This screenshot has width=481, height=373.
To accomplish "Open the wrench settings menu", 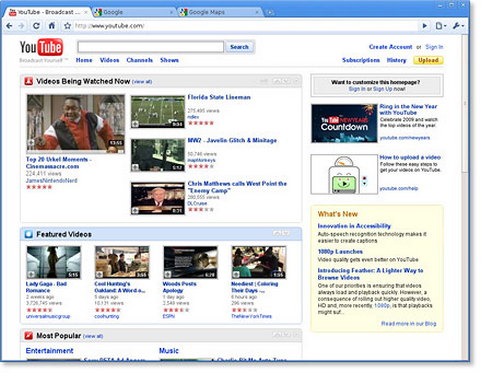I will [458, 26].
